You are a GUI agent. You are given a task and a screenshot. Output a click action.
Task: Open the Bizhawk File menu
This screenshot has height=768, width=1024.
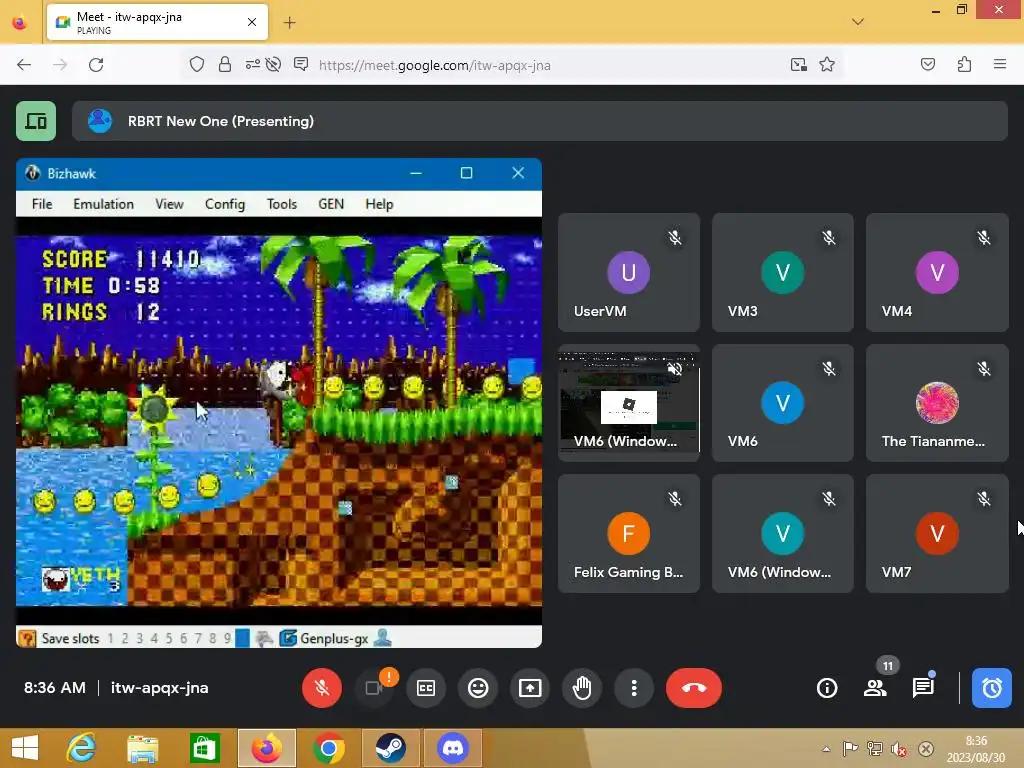click(42, 204)
